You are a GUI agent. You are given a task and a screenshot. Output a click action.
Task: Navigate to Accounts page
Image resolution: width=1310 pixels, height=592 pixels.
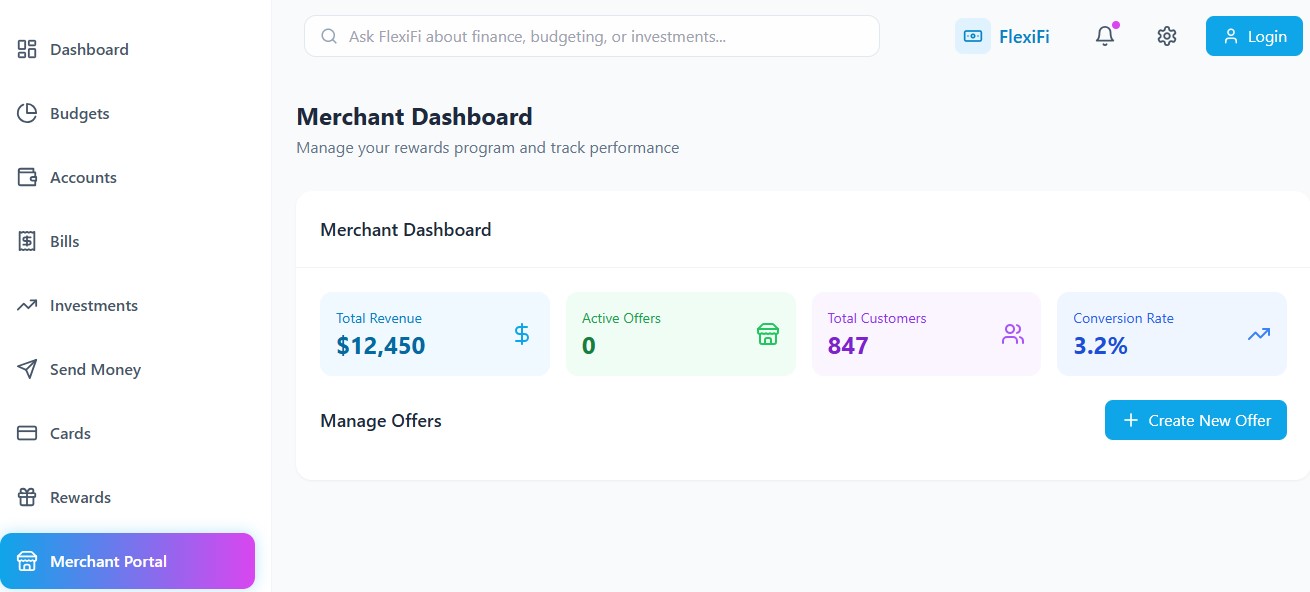point(83,177)
